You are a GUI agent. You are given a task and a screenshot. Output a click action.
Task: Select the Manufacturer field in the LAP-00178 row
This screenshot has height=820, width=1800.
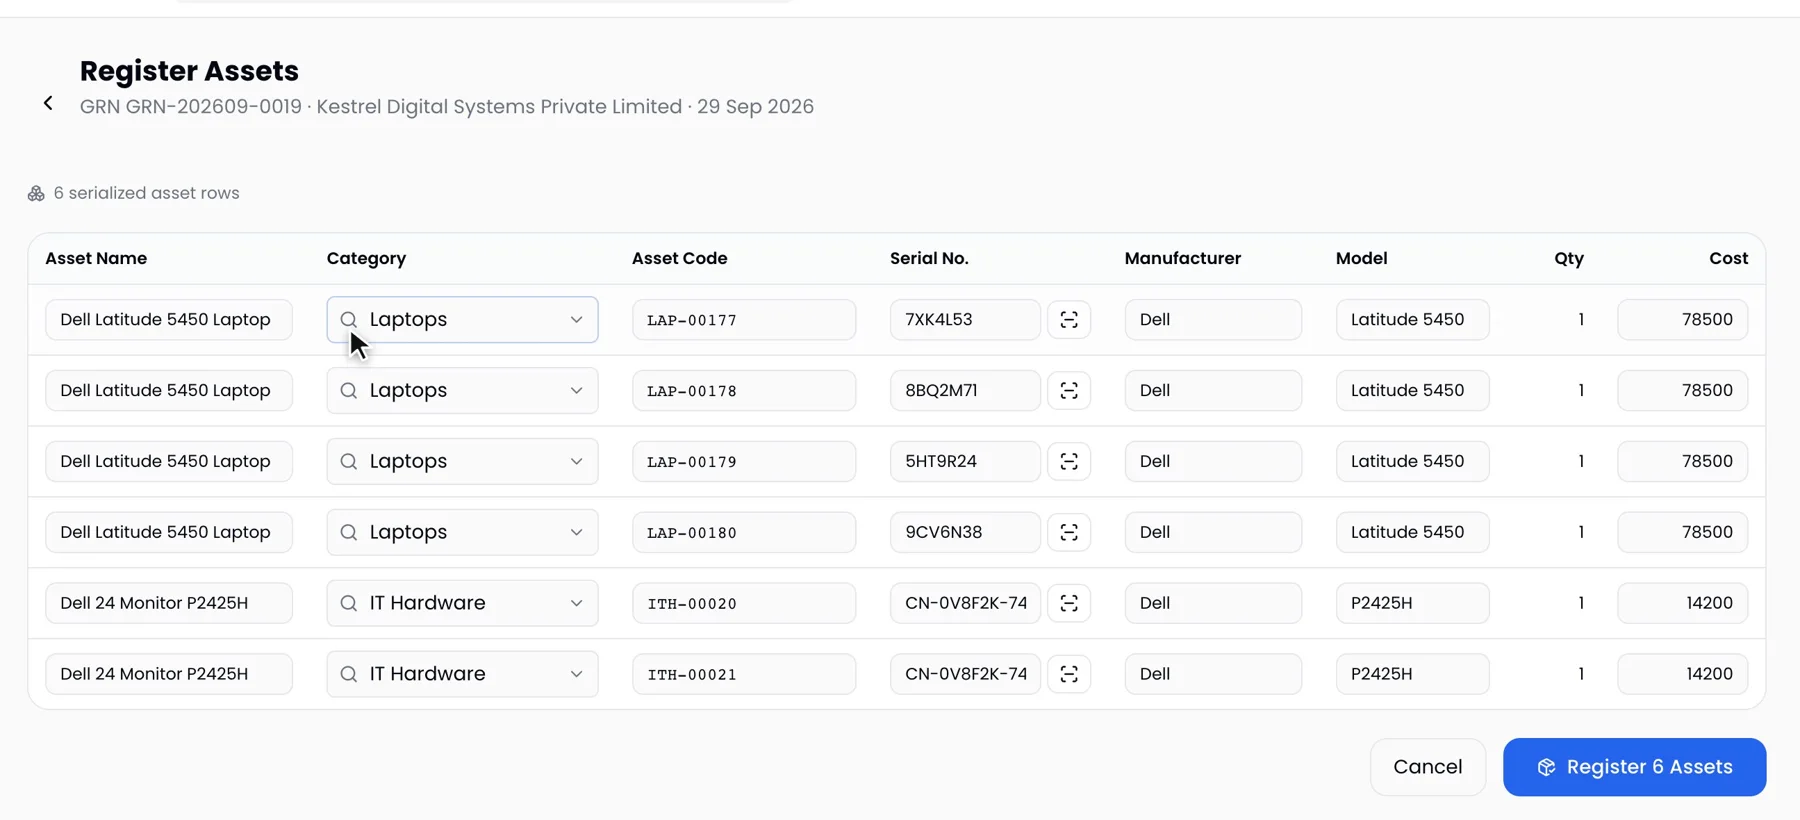pyautogui.click(x=1213, y=391)
